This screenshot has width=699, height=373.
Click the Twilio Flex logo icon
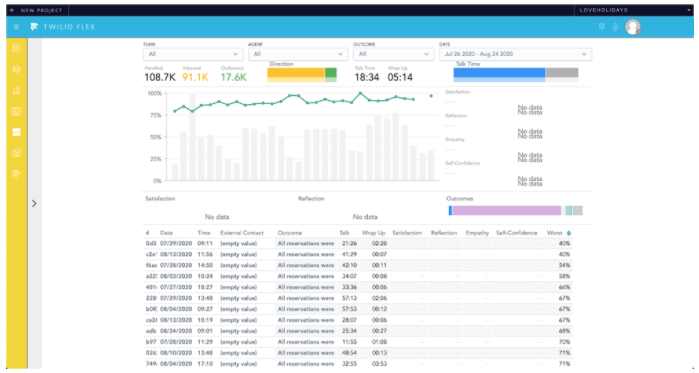click(34, 27)
